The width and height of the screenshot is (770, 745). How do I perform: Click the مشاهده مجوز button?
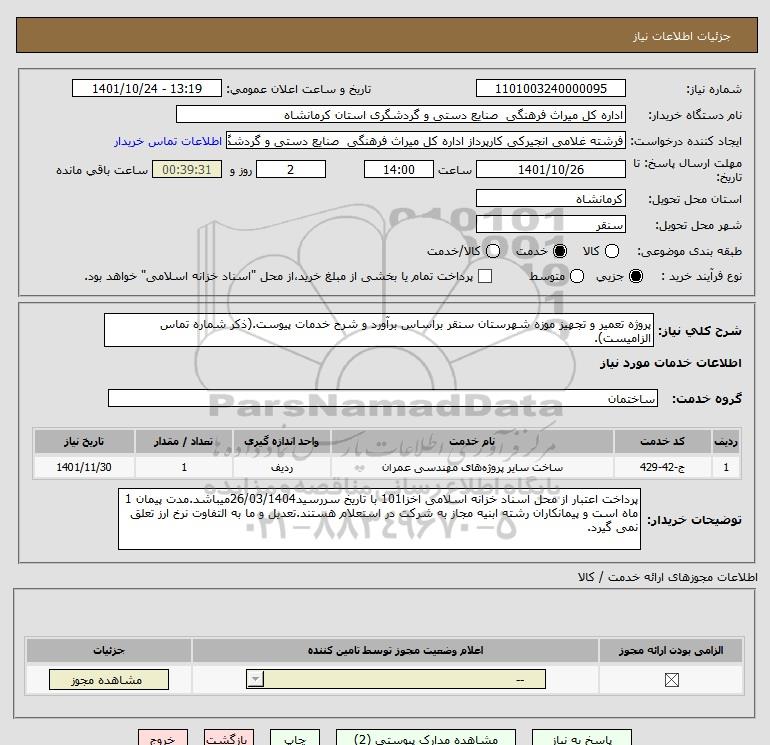(109, 680)
